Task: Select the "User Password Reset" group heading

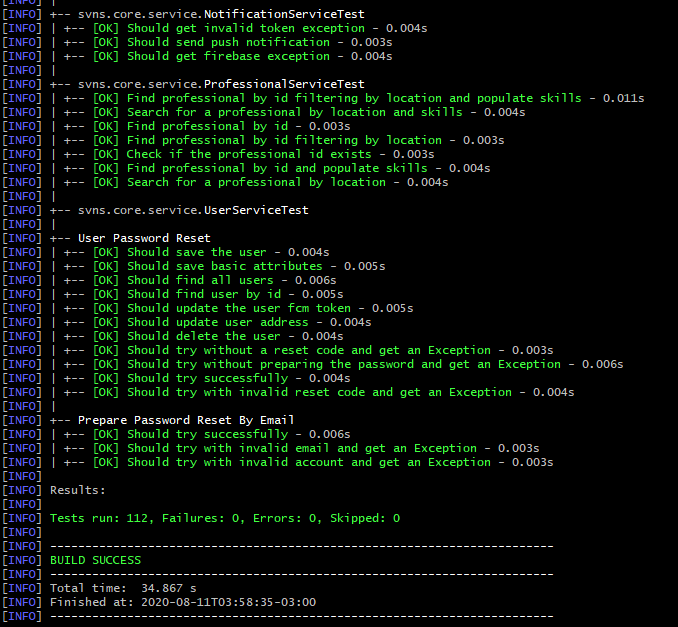Action: [144, 238]
